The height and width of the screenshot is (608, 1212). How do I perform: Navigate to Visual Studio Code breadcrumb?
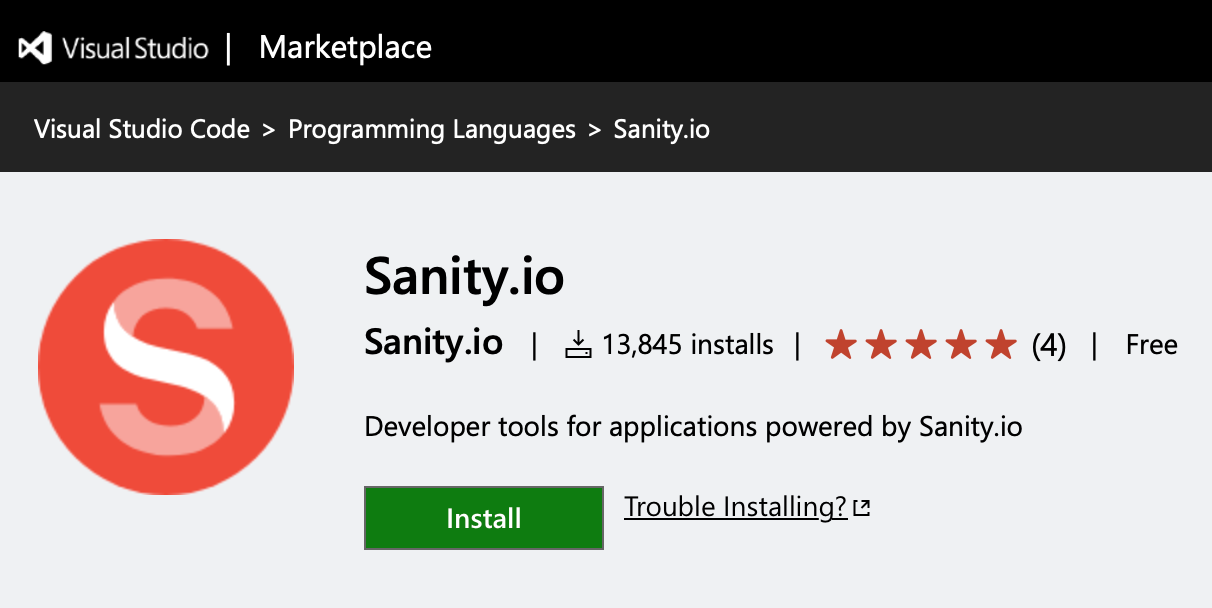pyautogui.click(x=140, y=128)
